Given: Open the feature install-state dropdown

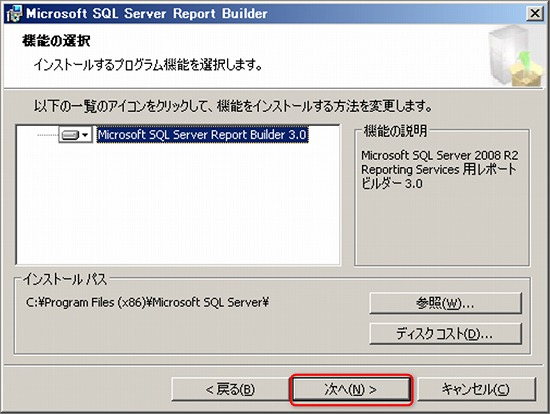Looking at the screenshot, I should (75, 135).
